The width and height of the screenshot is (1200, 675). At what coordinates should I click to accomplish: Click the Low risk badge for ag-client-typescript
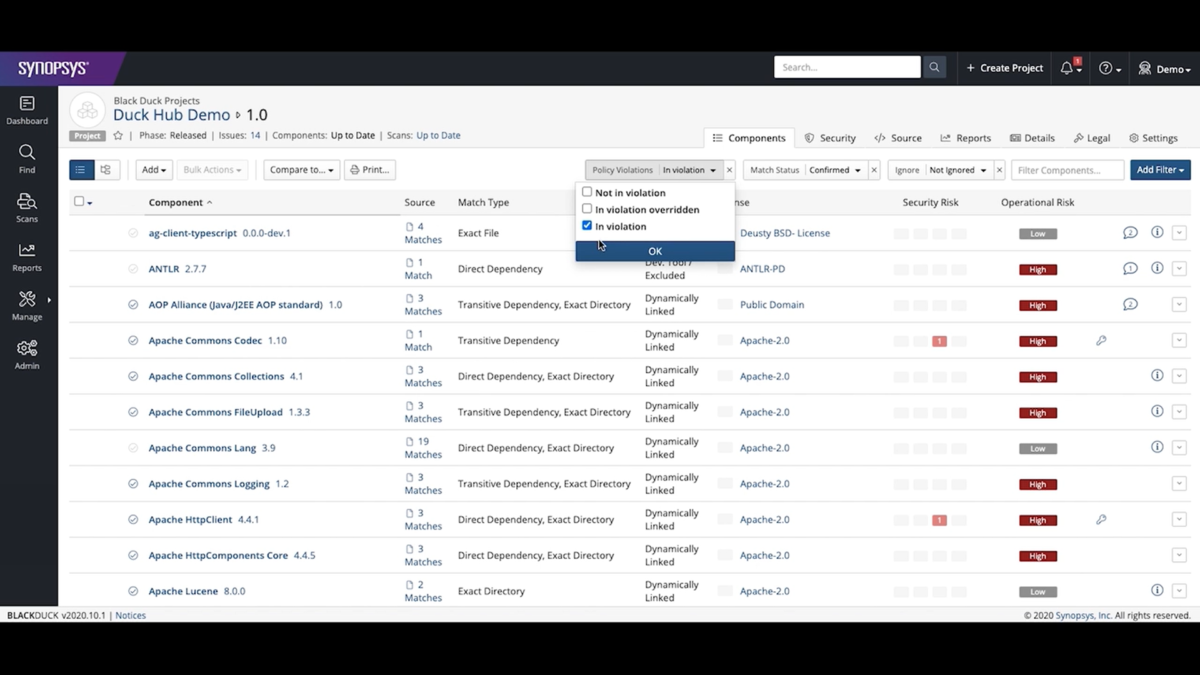[1038, 234]
